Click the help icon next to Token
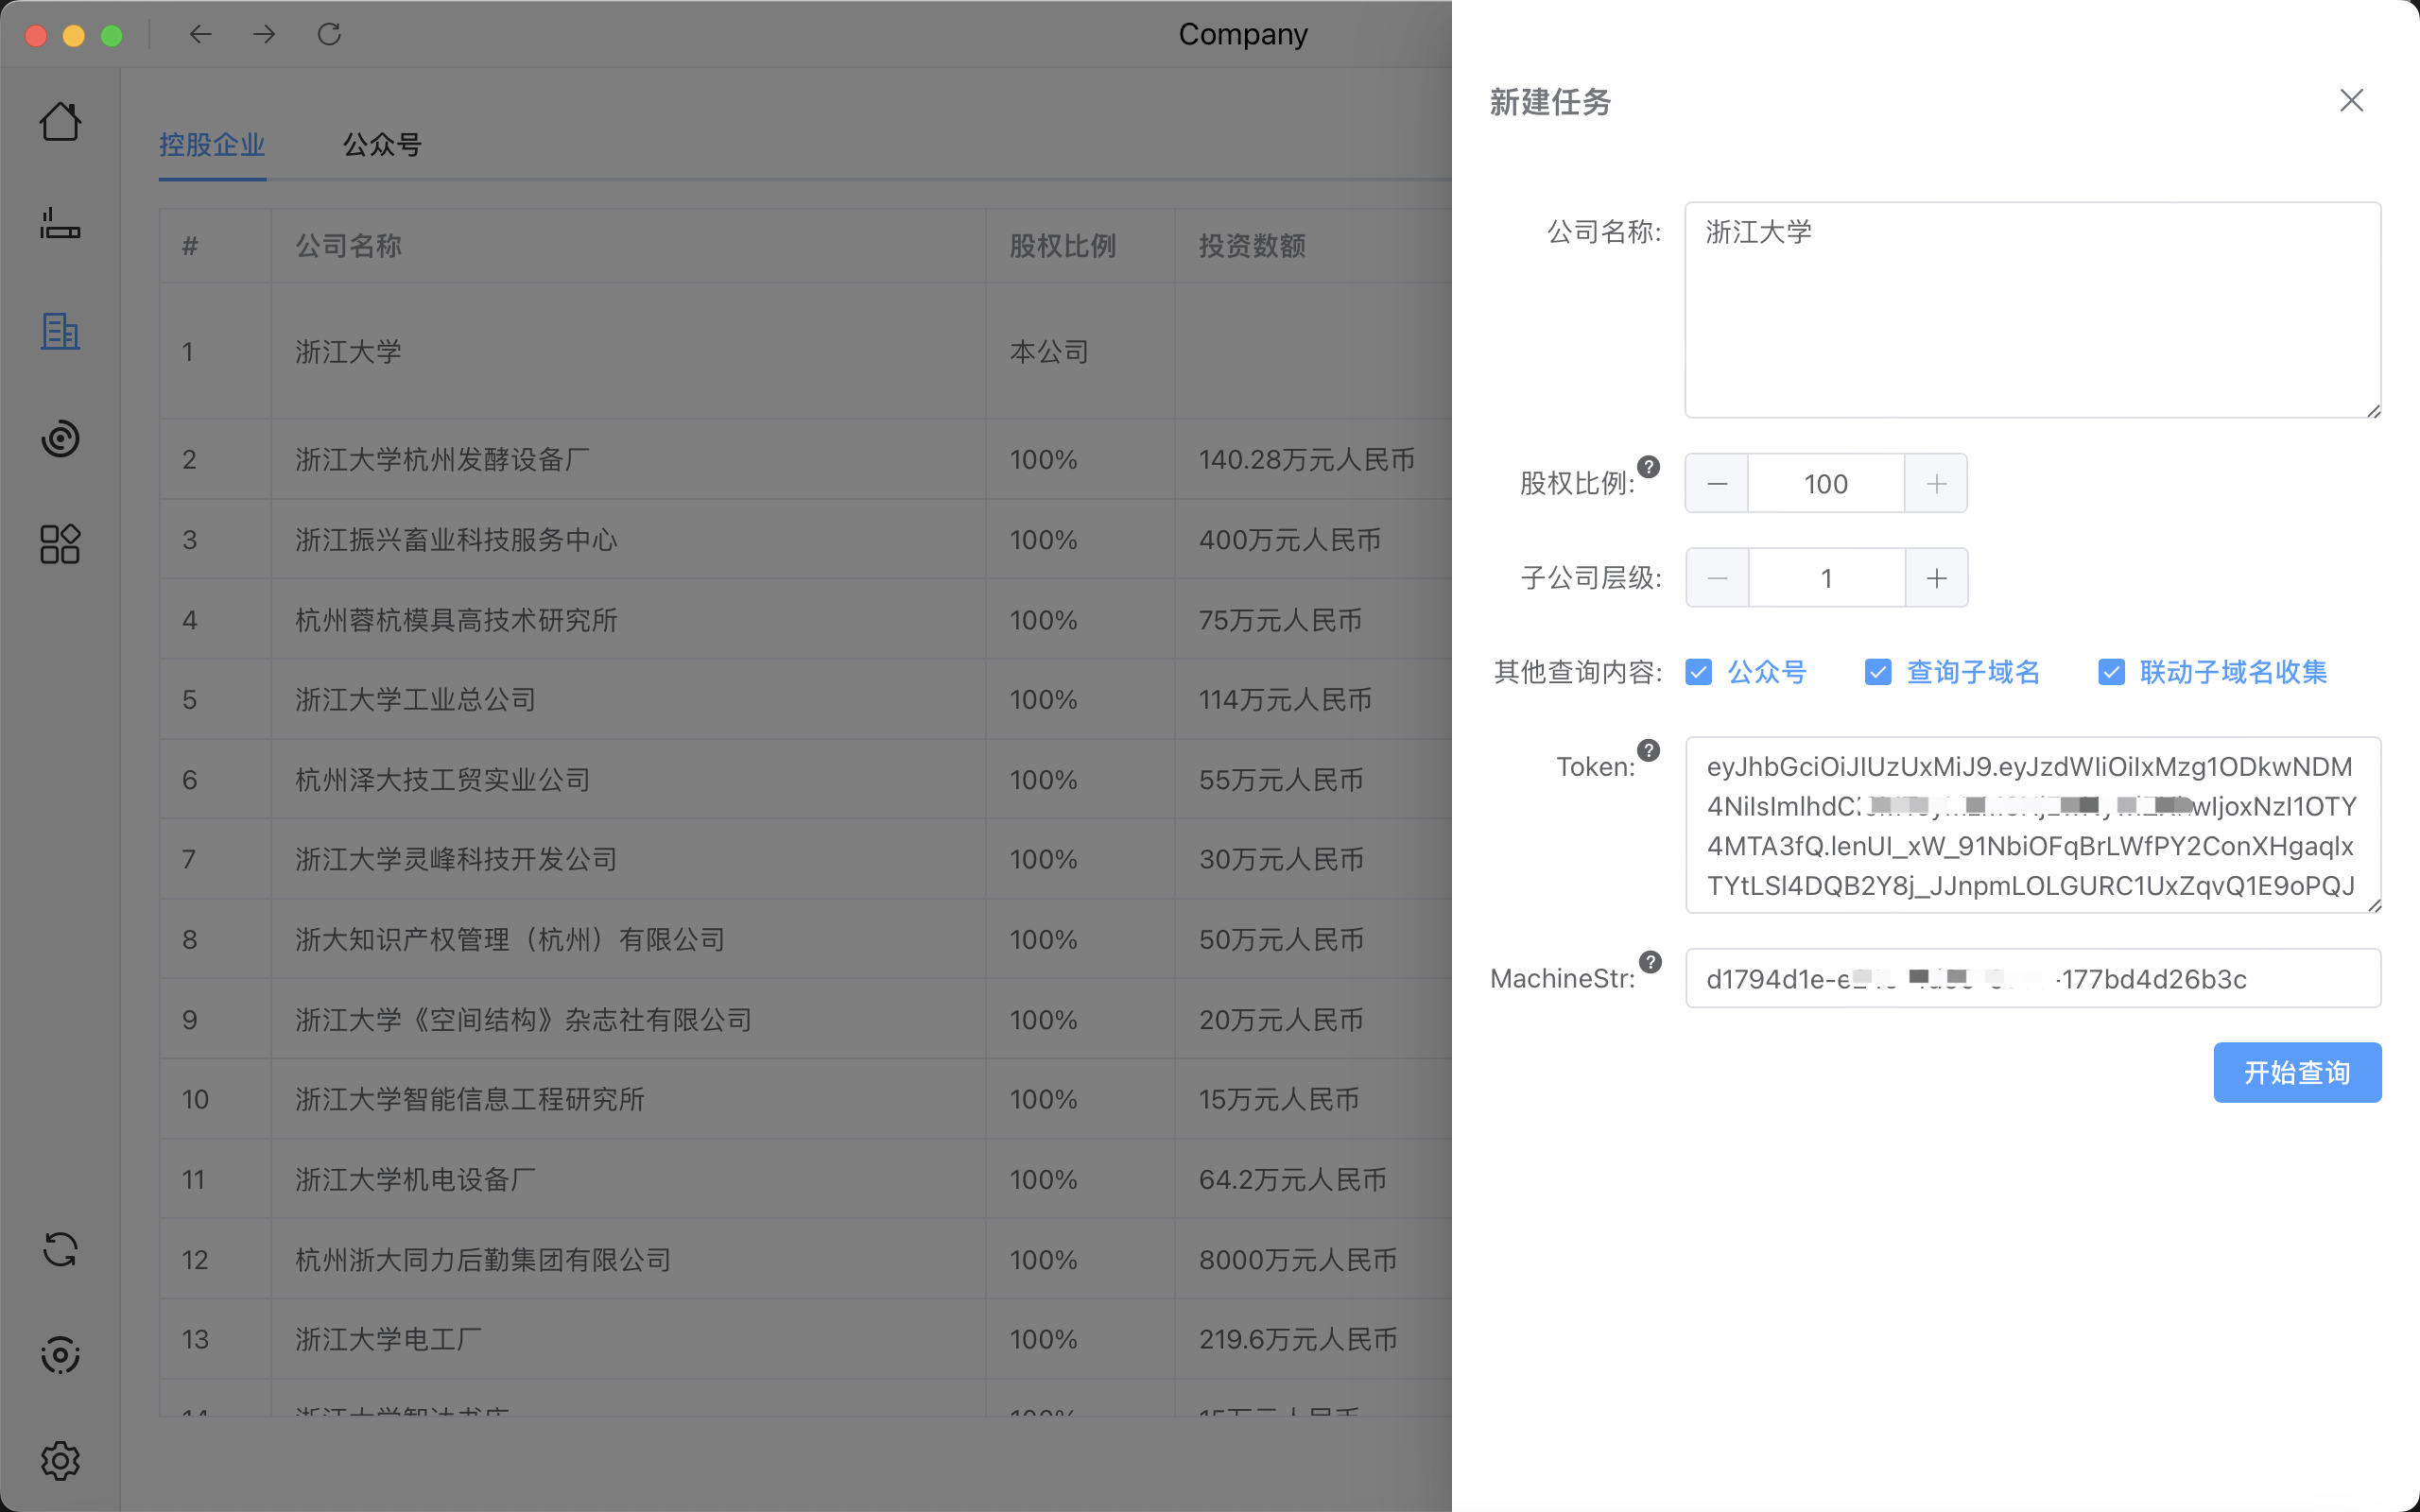Image resolution: width=2420 pixels, height=1512 pixels. point(1649,750)
